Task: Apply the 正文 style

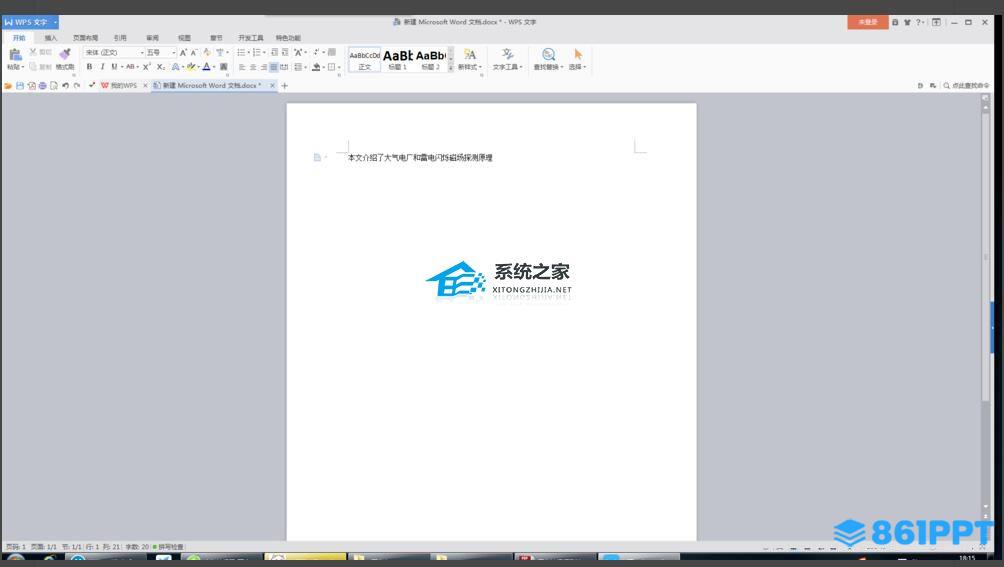Action: (364, 59)
